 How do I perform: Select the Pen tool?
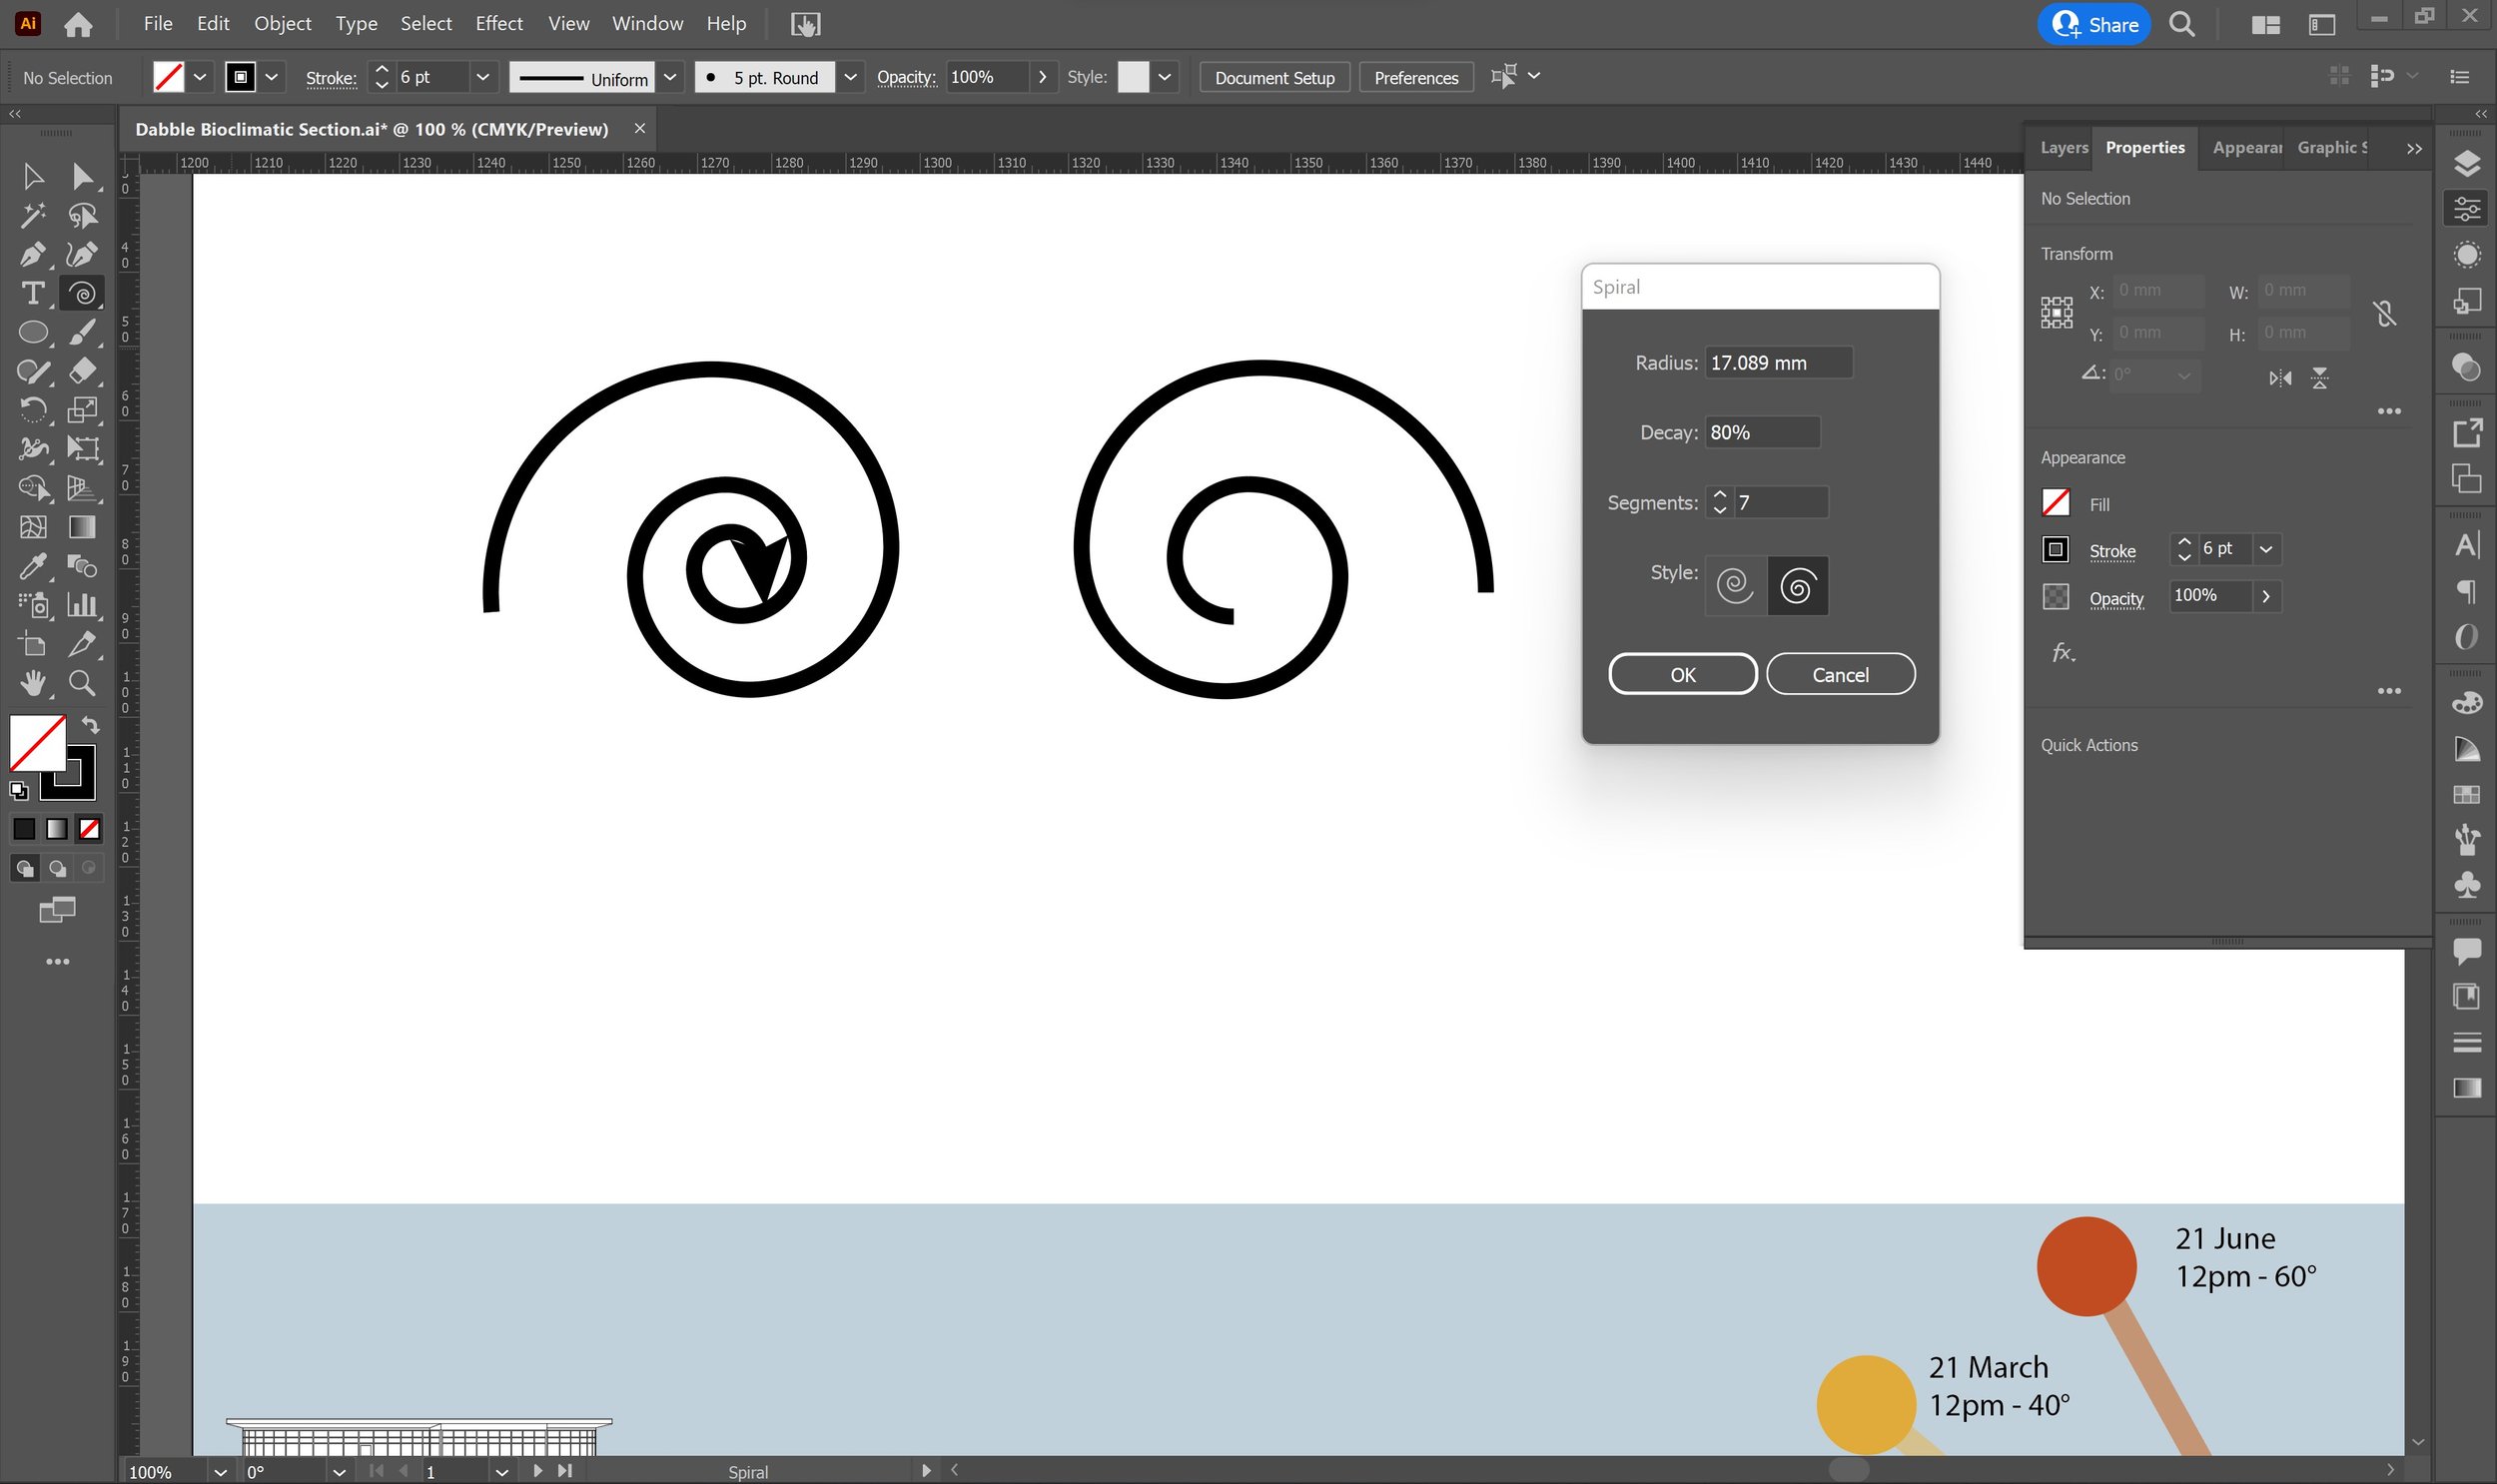click(x=33, y=254)
